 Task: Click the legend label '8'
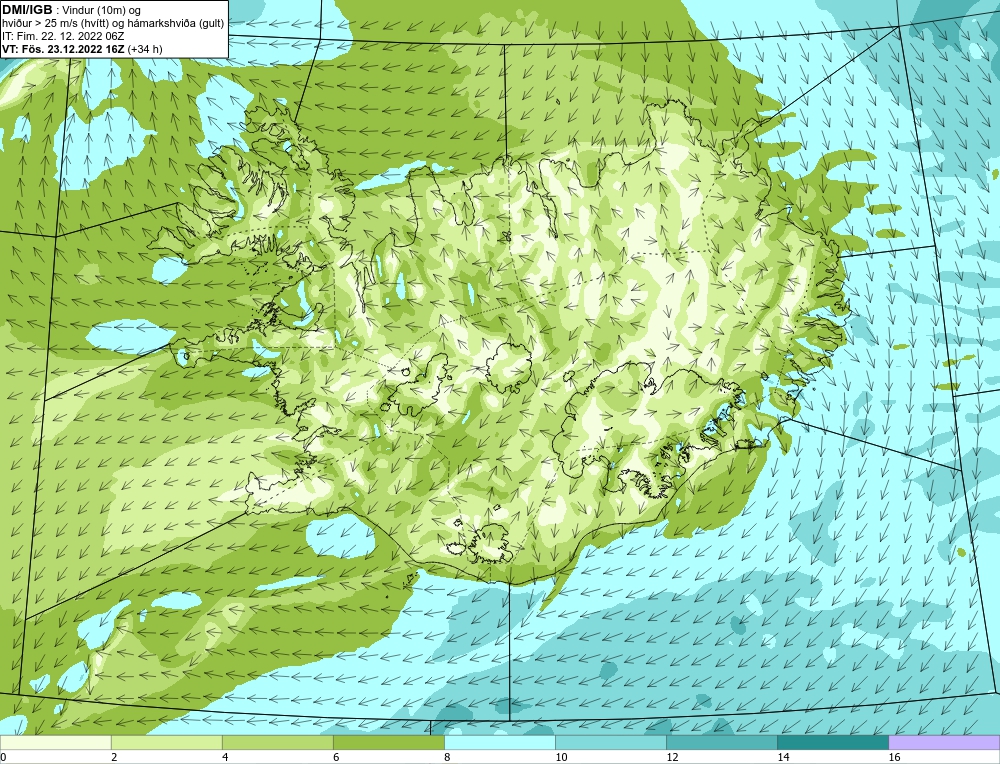click(x=447, y=757)
